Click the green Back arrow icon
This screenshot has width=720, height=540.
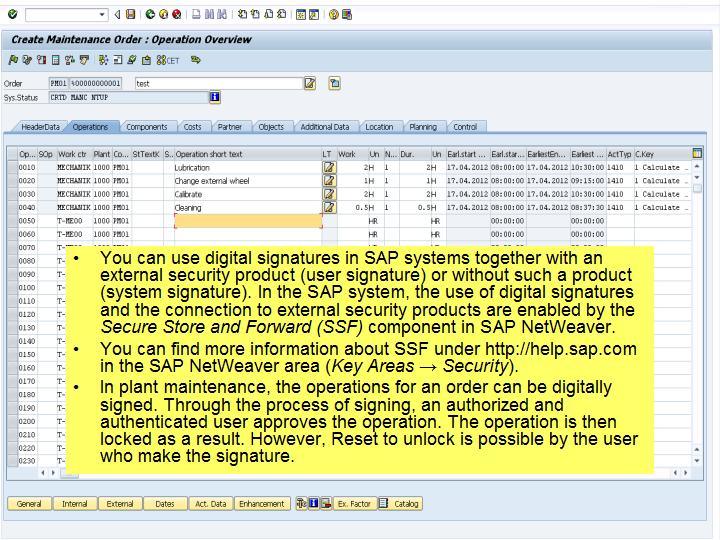coord(150,14)
